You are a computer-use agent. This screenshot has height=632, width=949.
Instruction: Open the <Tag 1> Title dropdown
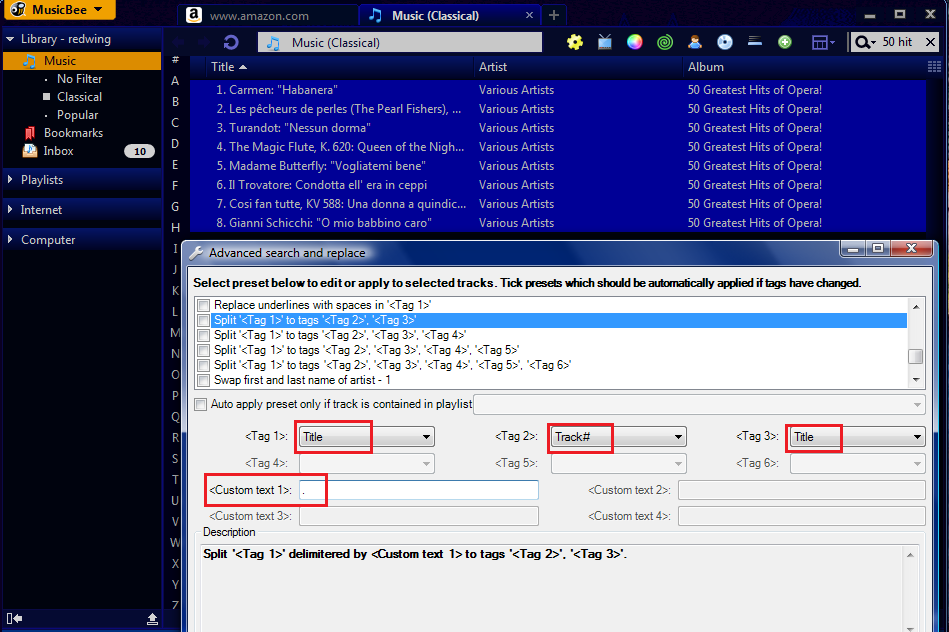tap(367, 437)
